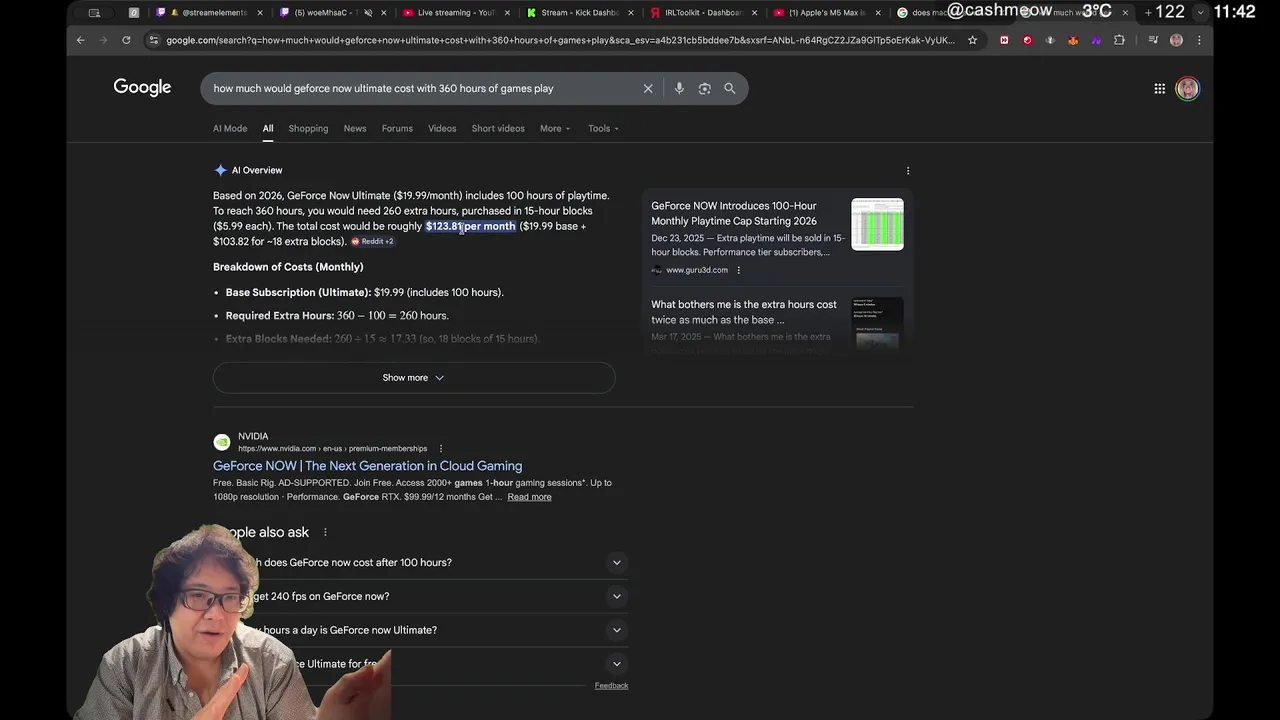The height and width of the screenshot is (720, 1280).
Task: Switch to AI Mode tab
Action: click(230, 128)
